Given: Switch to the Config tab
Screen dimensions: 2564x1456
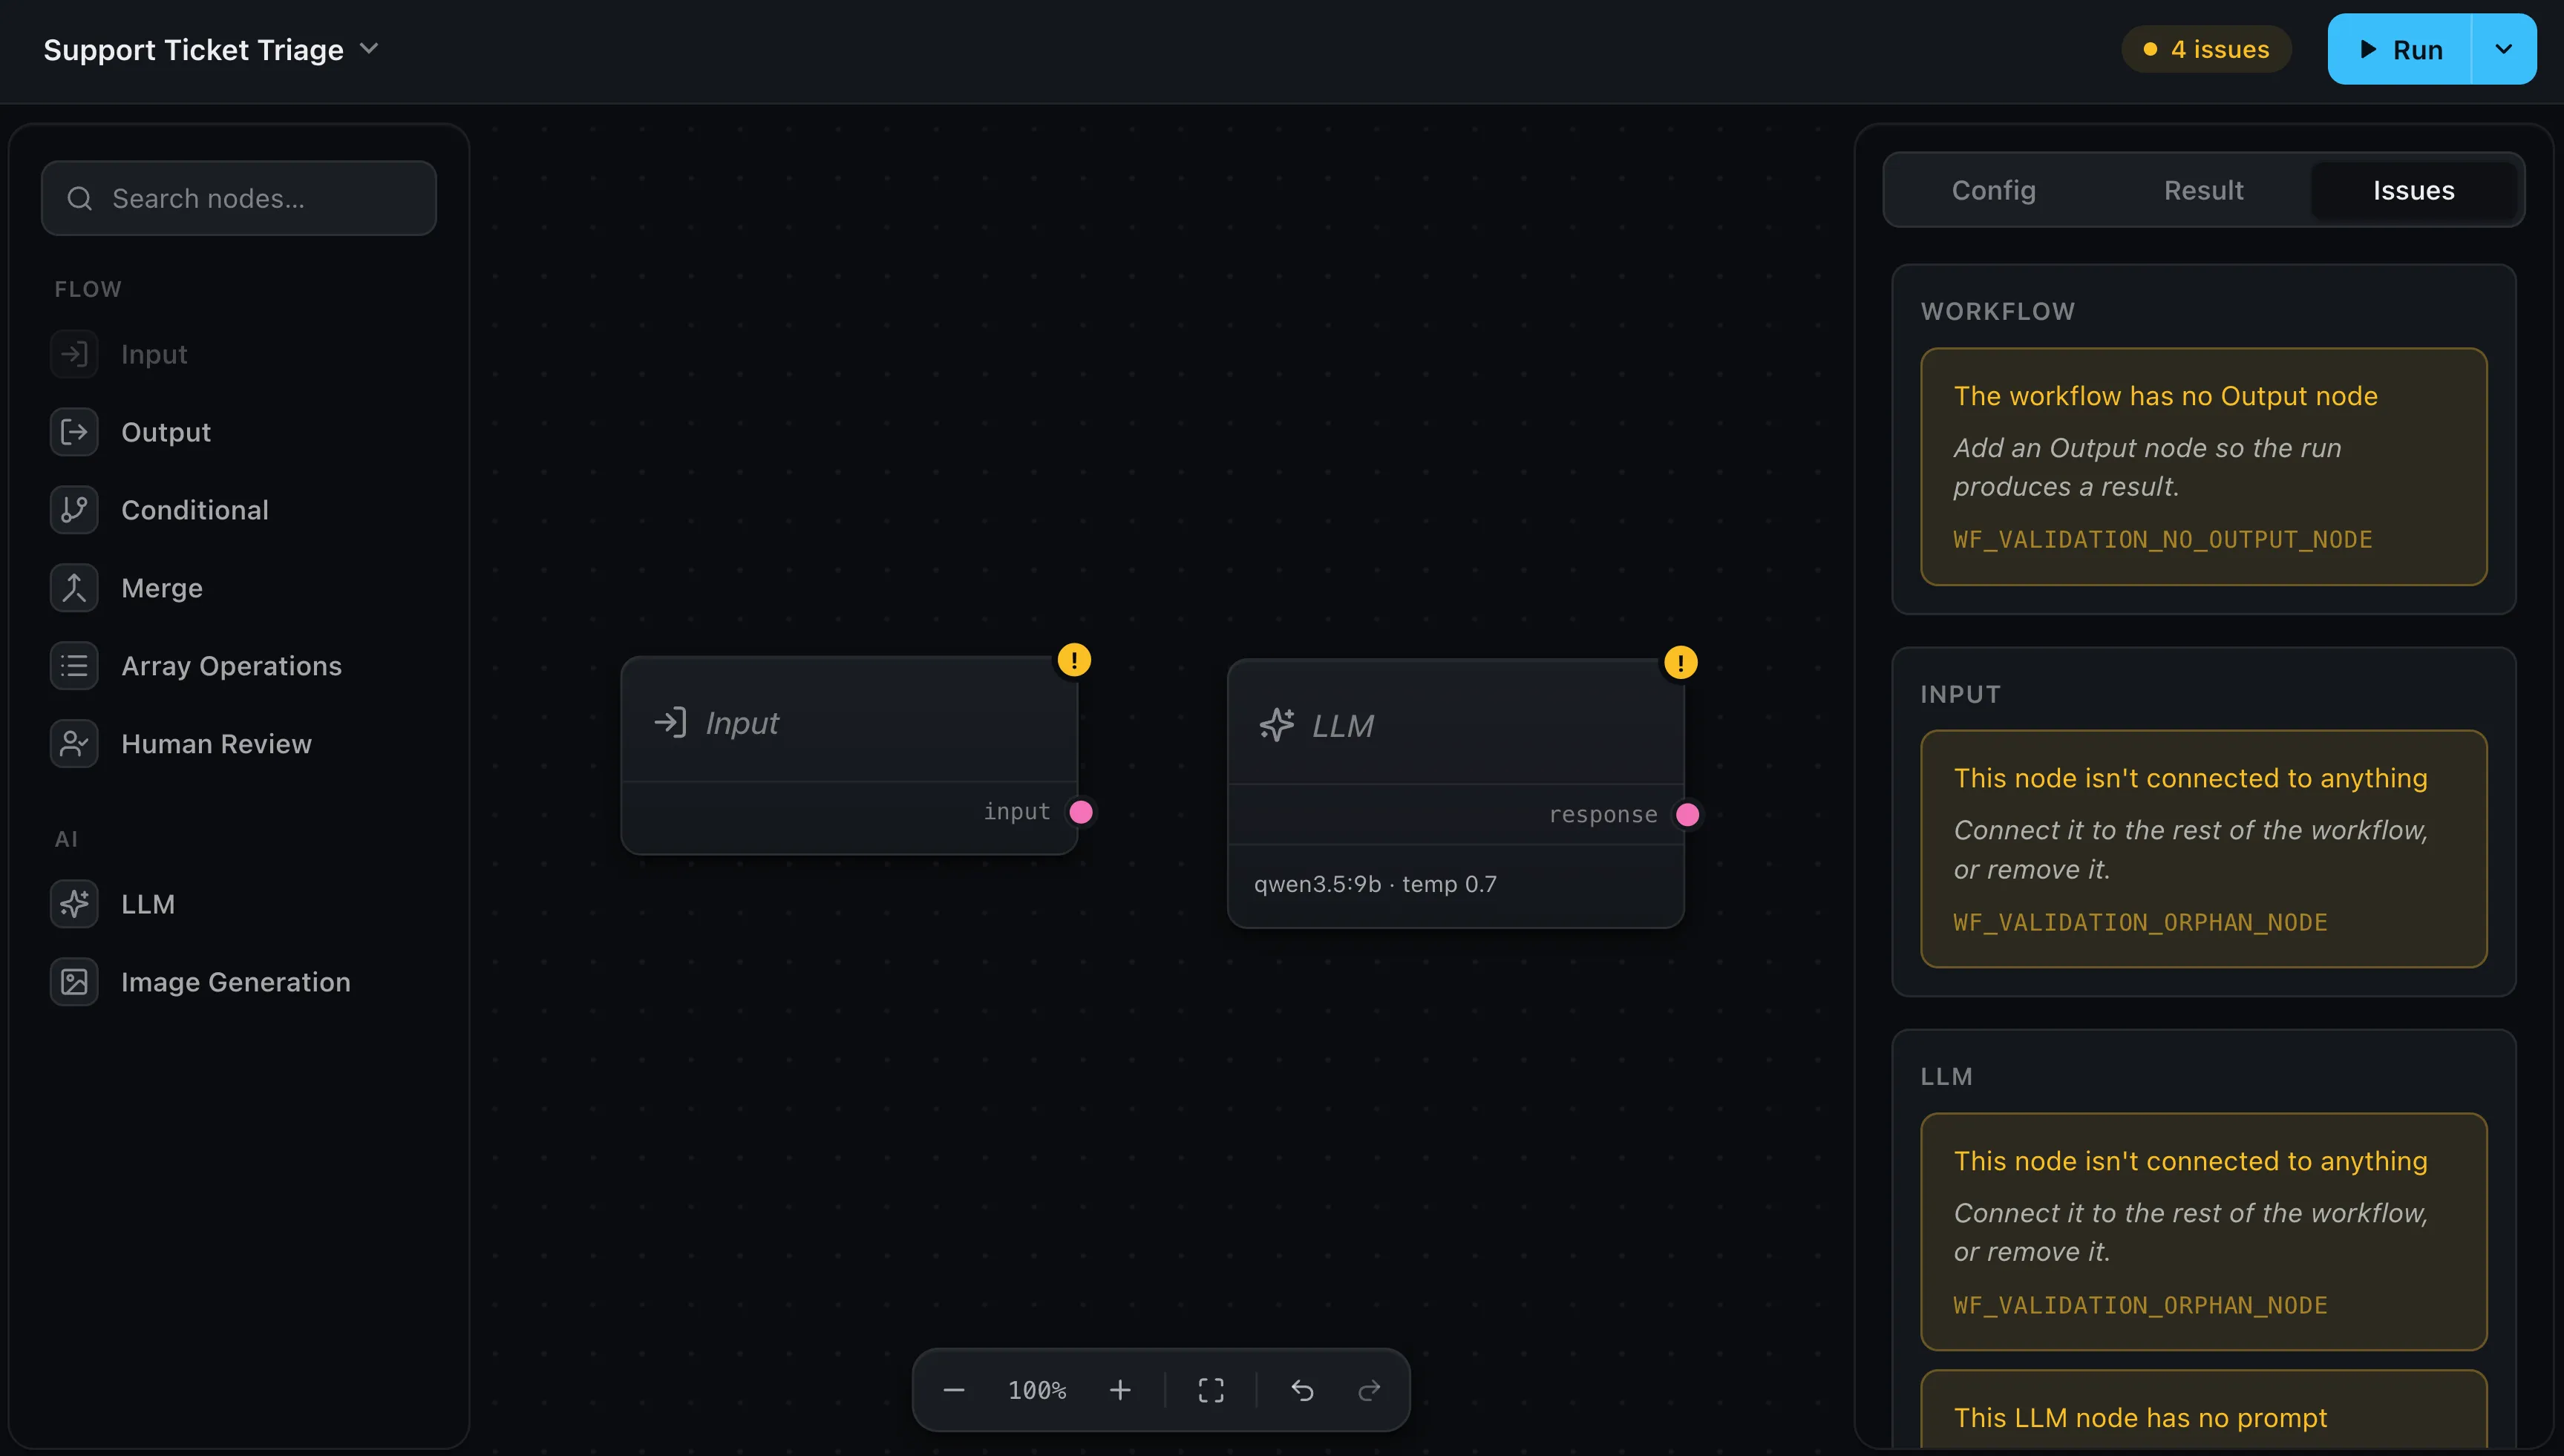Looking at the screenshot, I should [1994, 190].
